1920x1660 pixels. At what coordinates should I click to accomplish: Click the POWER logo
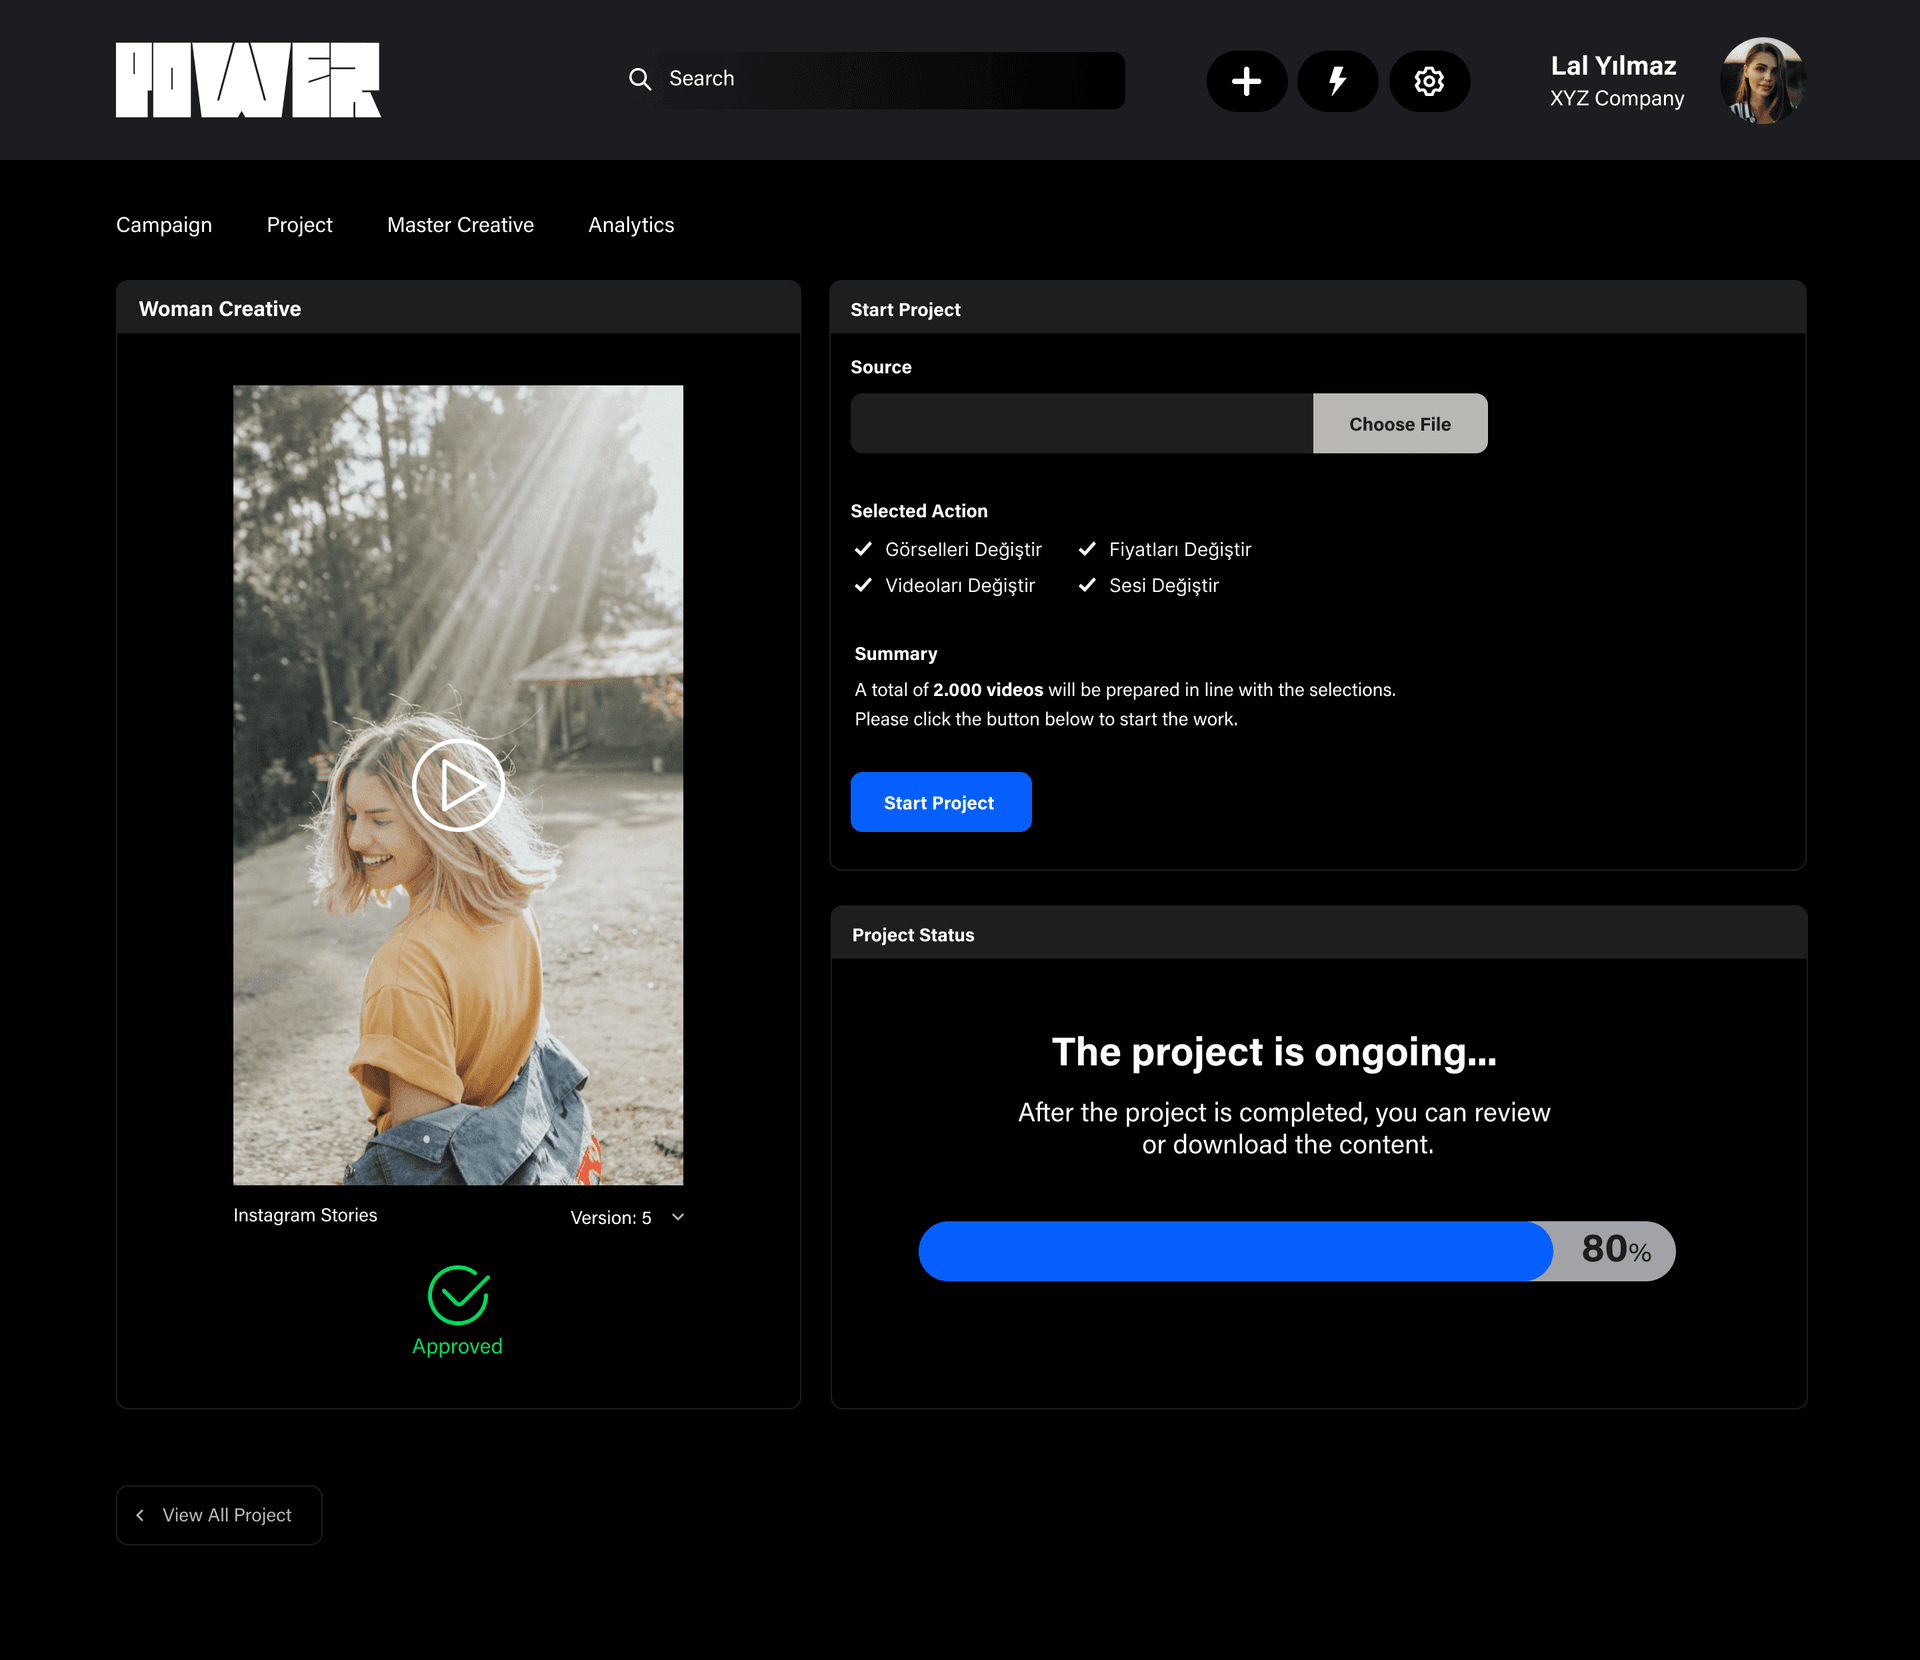[x=248, y=80]
